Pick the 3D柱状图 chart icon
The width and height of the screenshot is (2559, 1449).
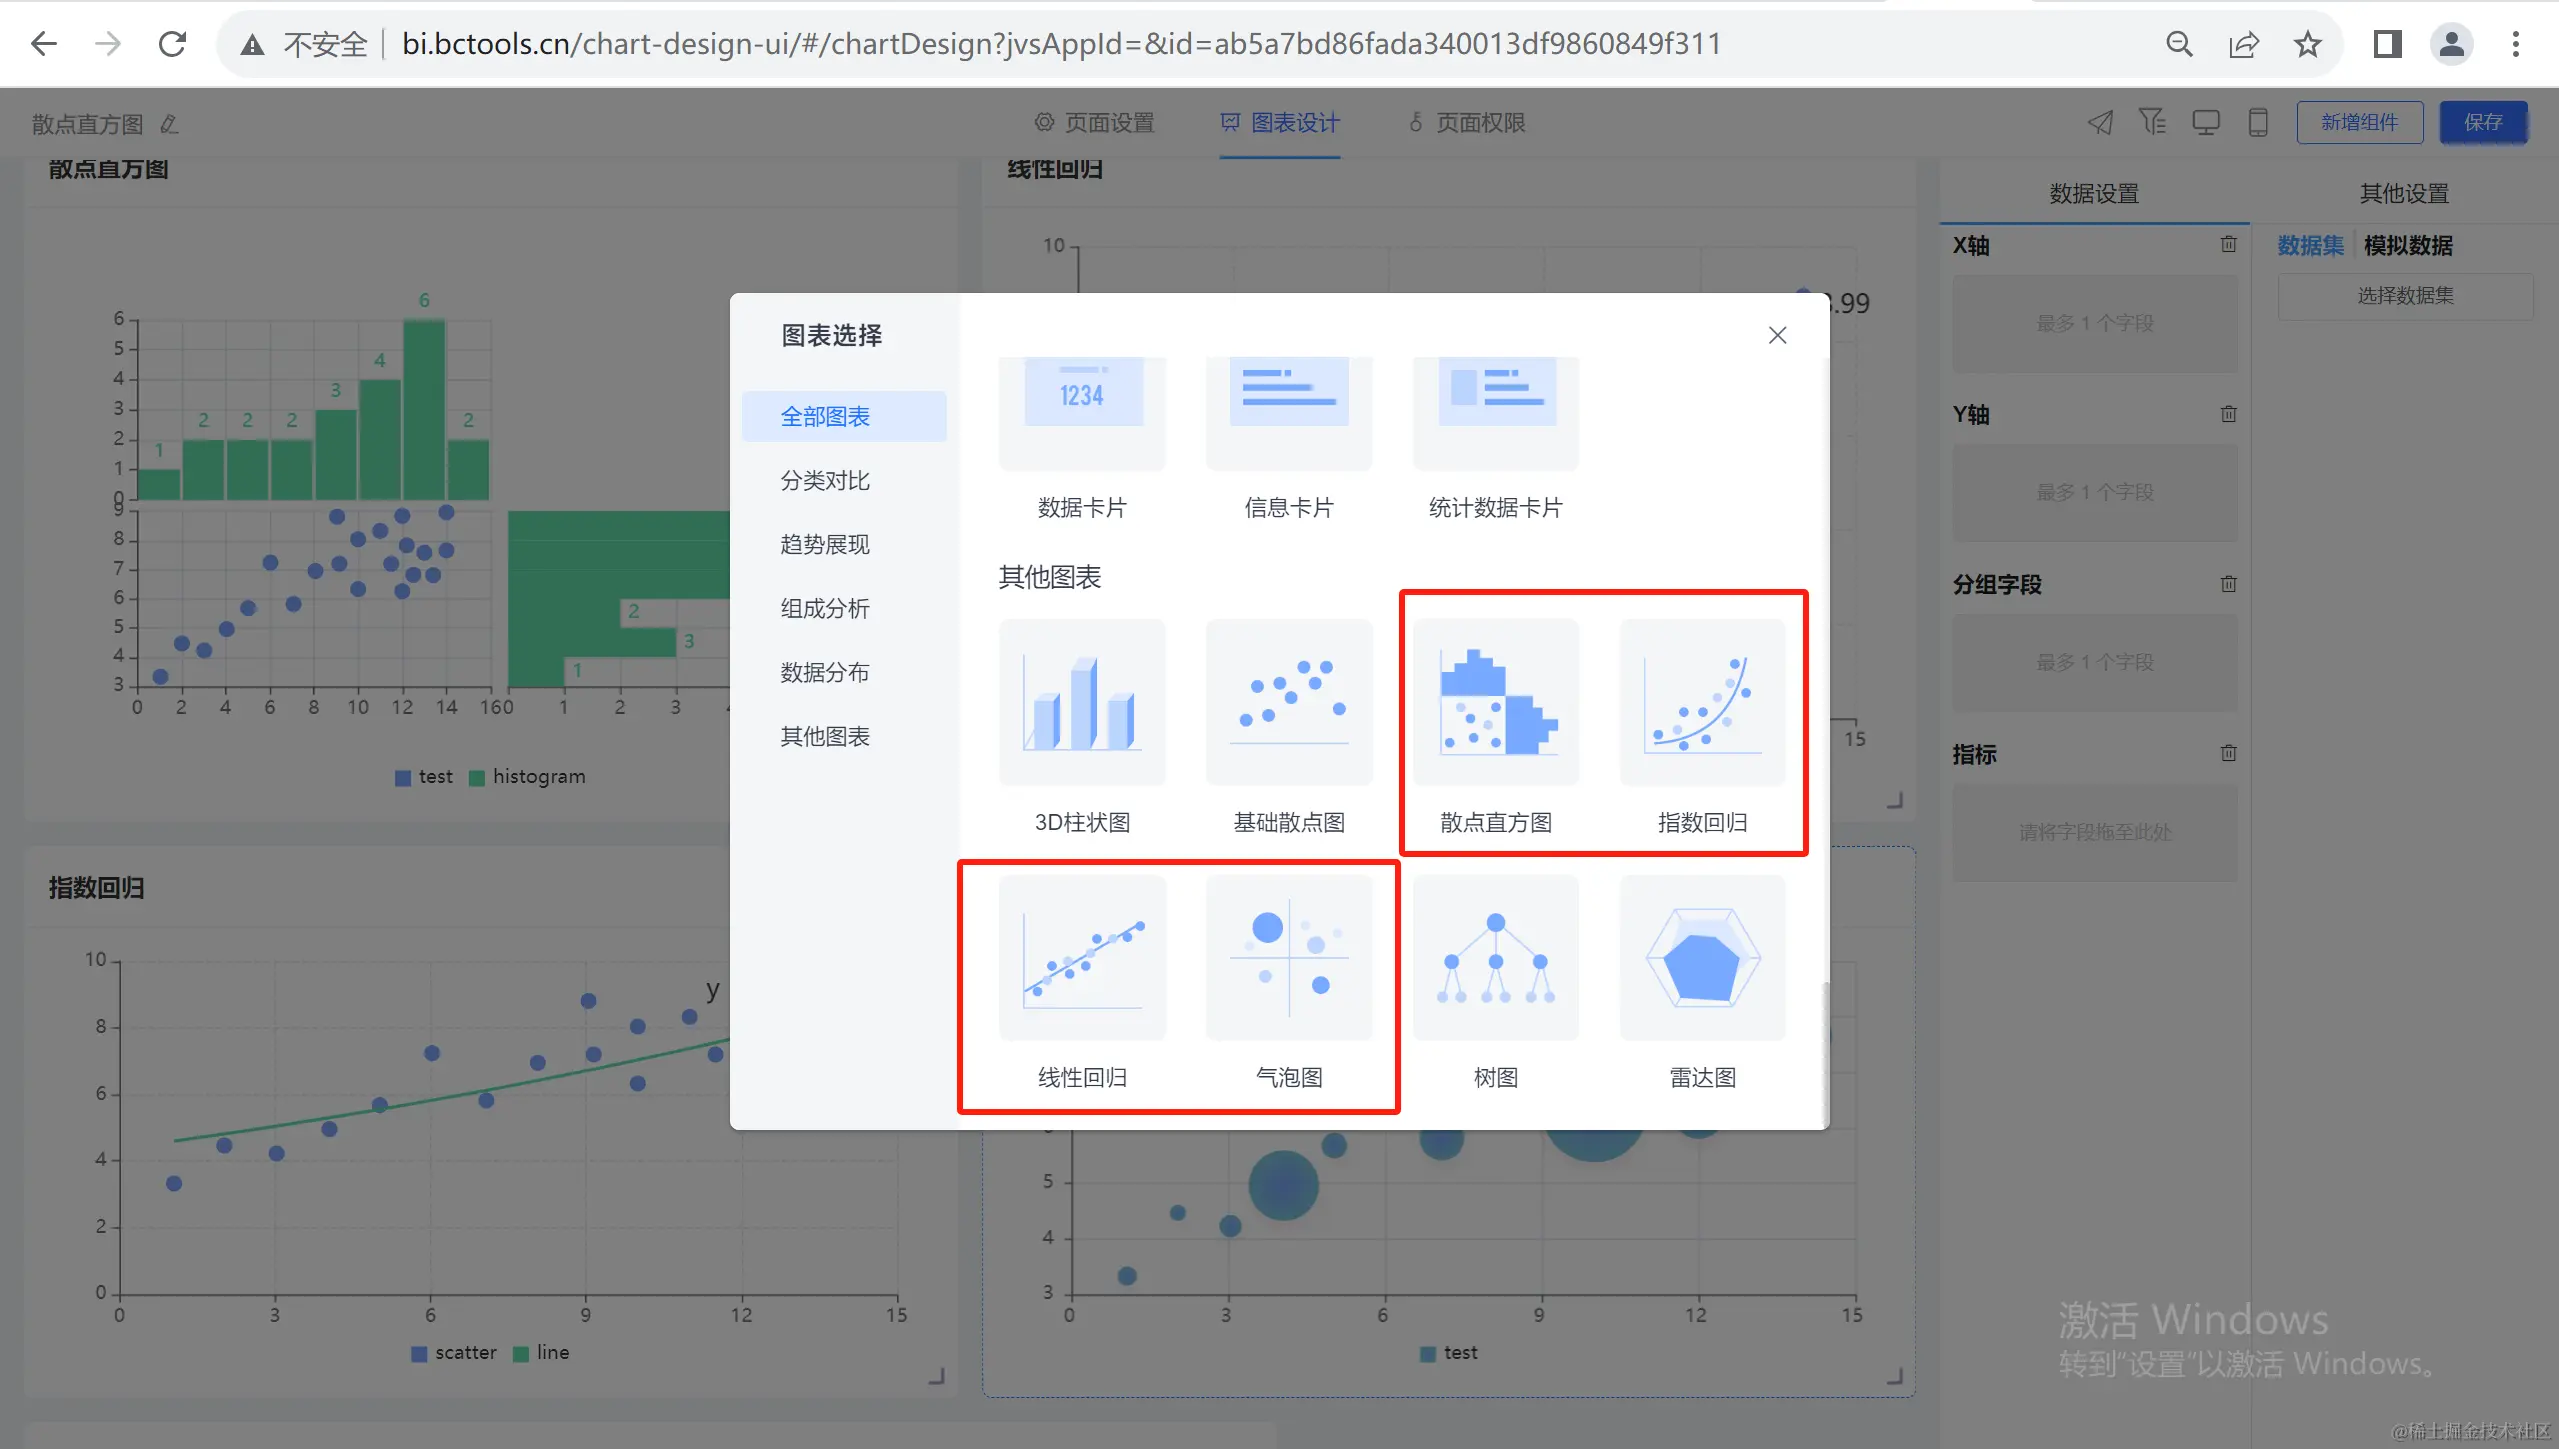pyautogui.click(x=1082, y=702)
